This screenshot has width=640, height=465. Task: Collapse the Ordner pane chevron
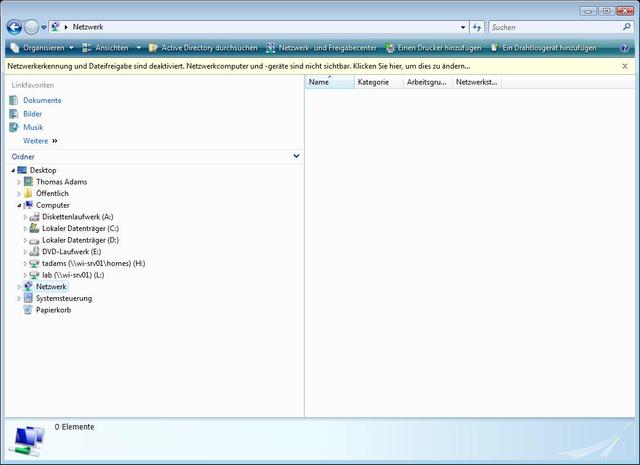pos(296,156)
